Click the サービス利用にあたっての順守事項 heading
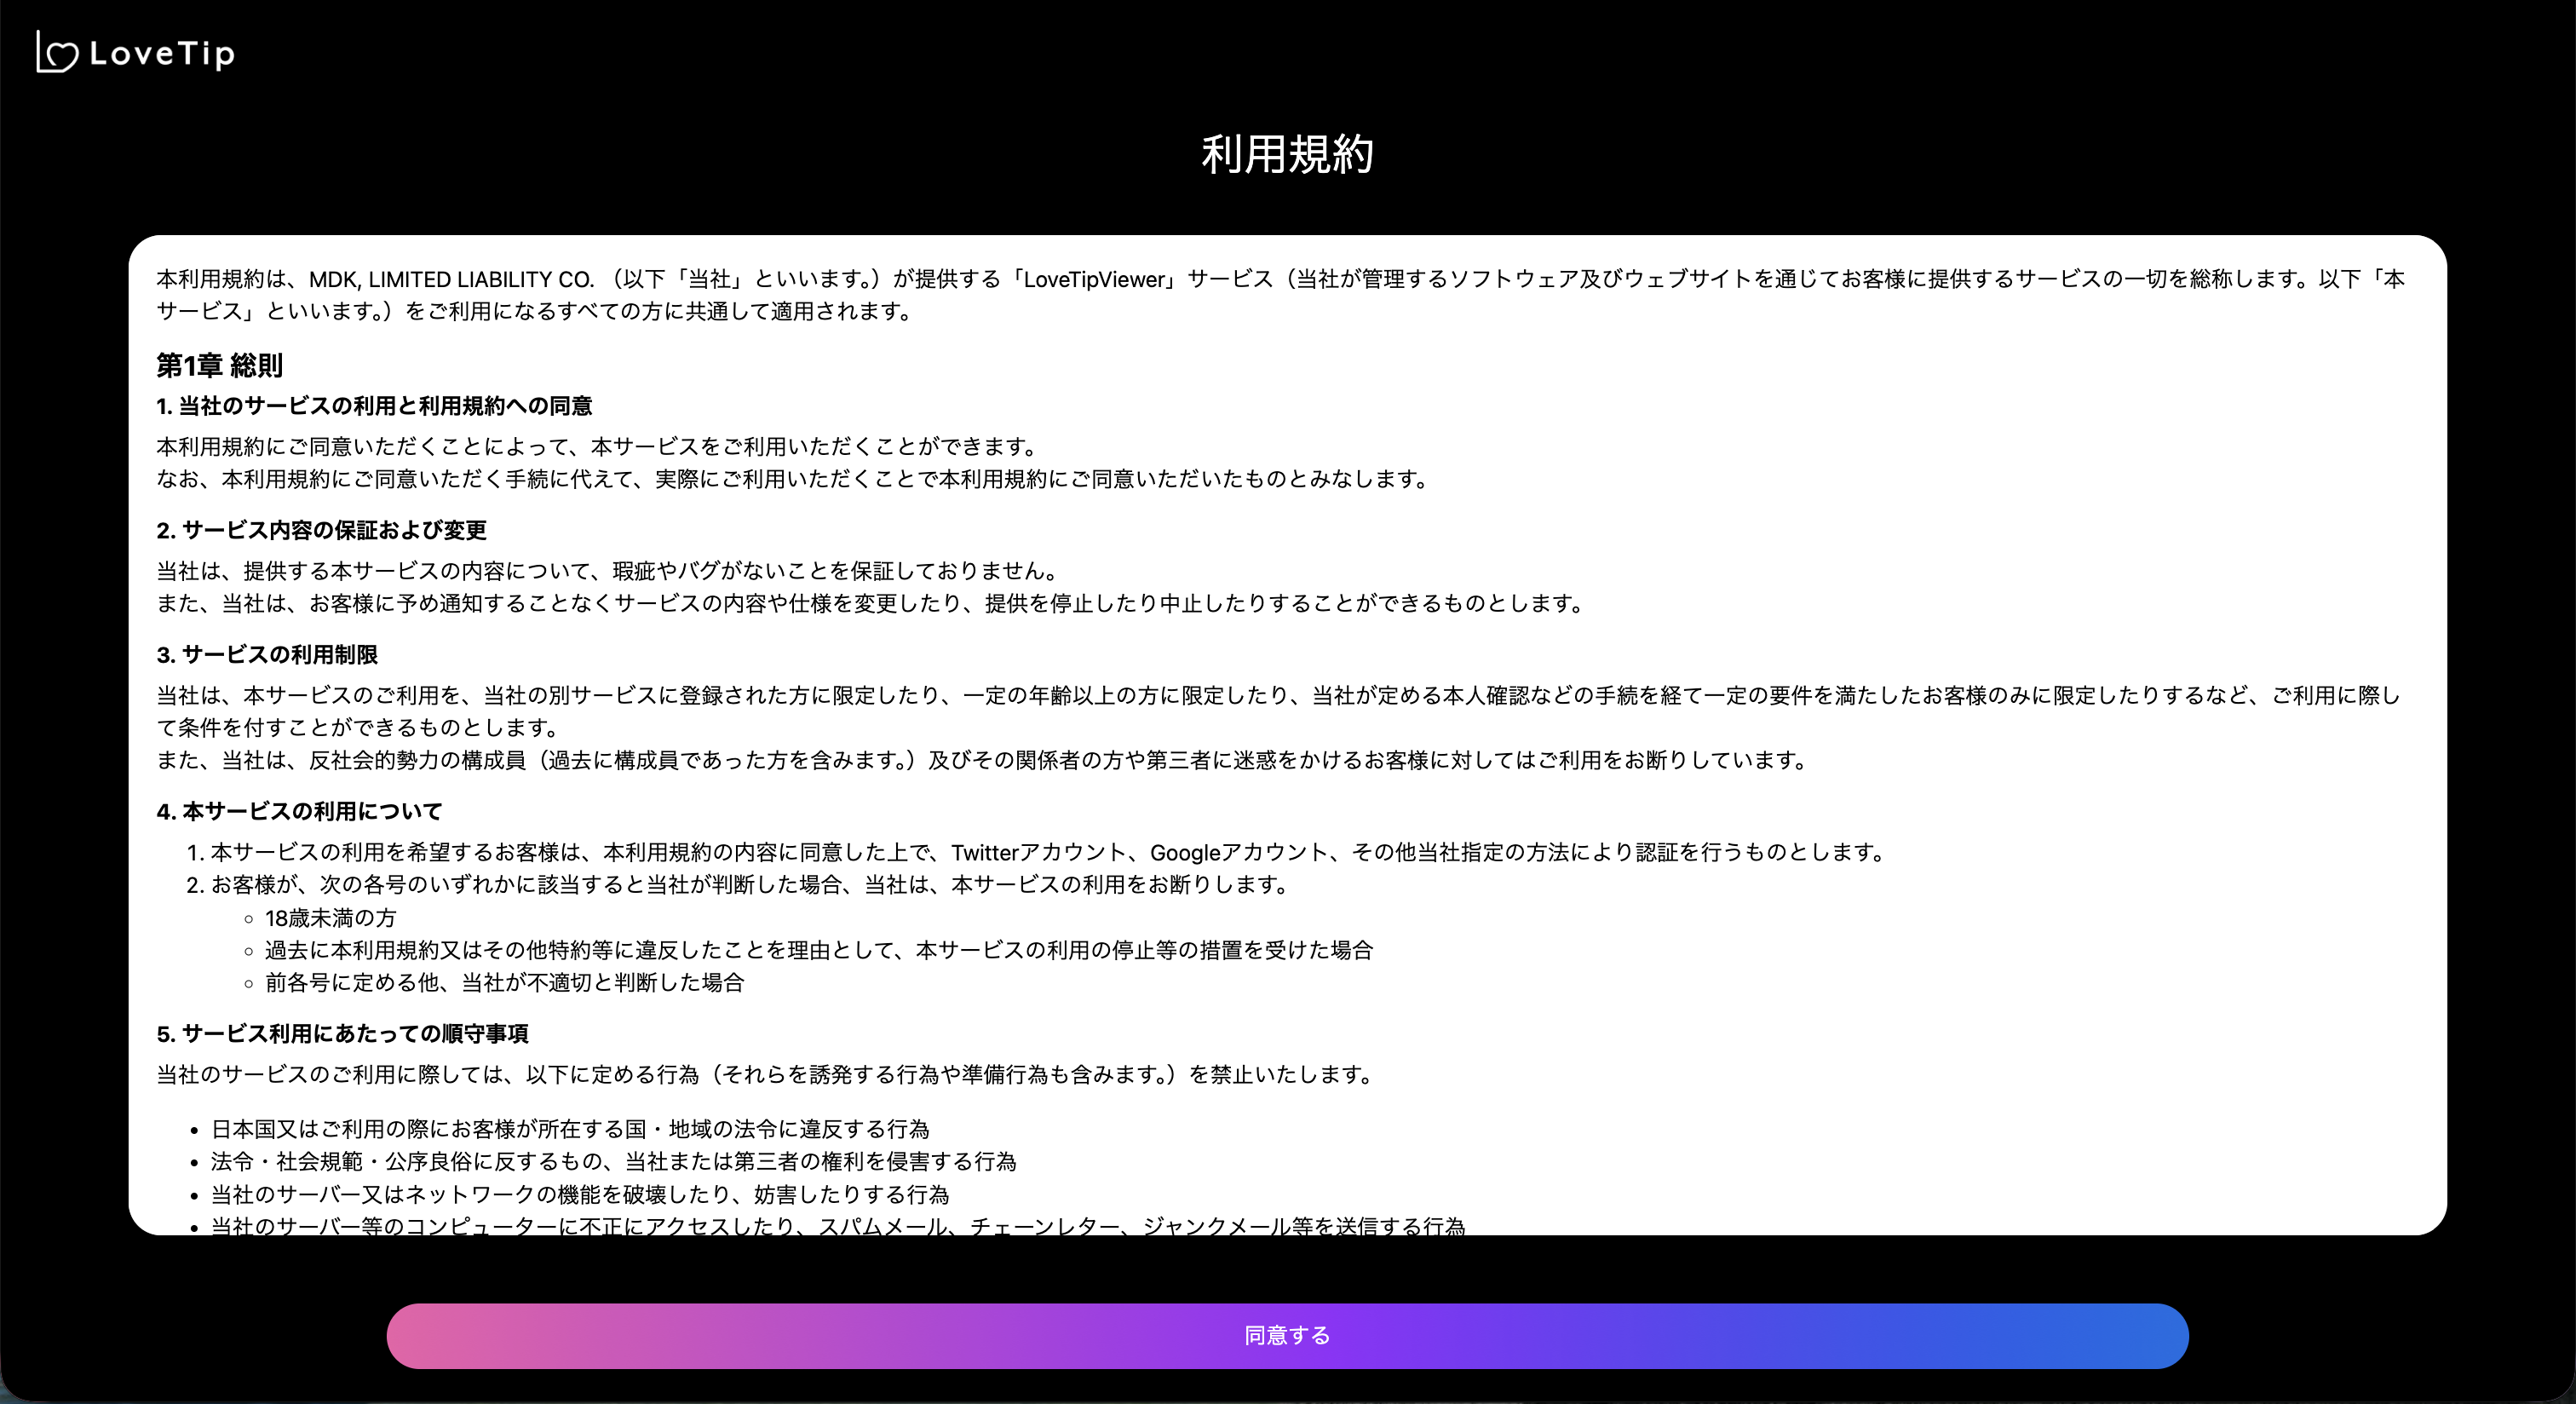2576x1404 pixels. click(344, 1035)
